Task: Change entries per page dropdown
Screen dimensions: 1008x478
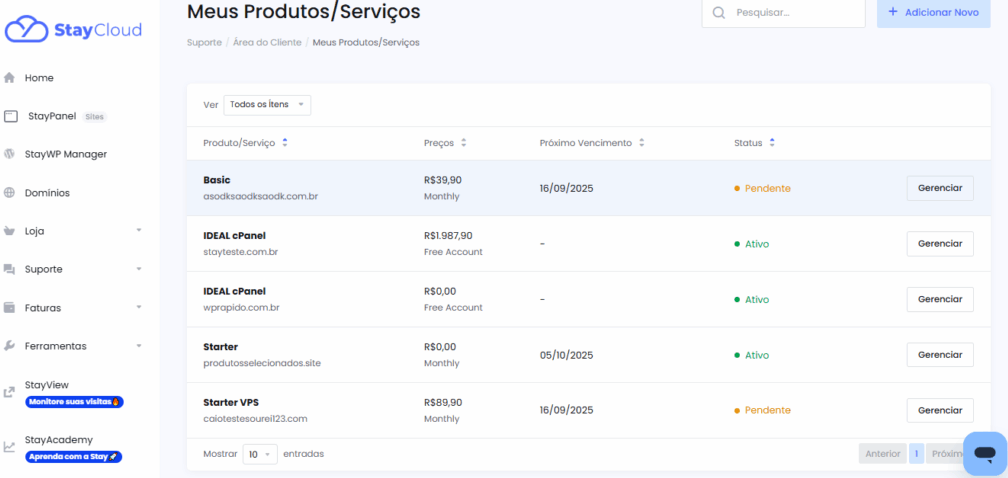Action: tap(260, 454)
